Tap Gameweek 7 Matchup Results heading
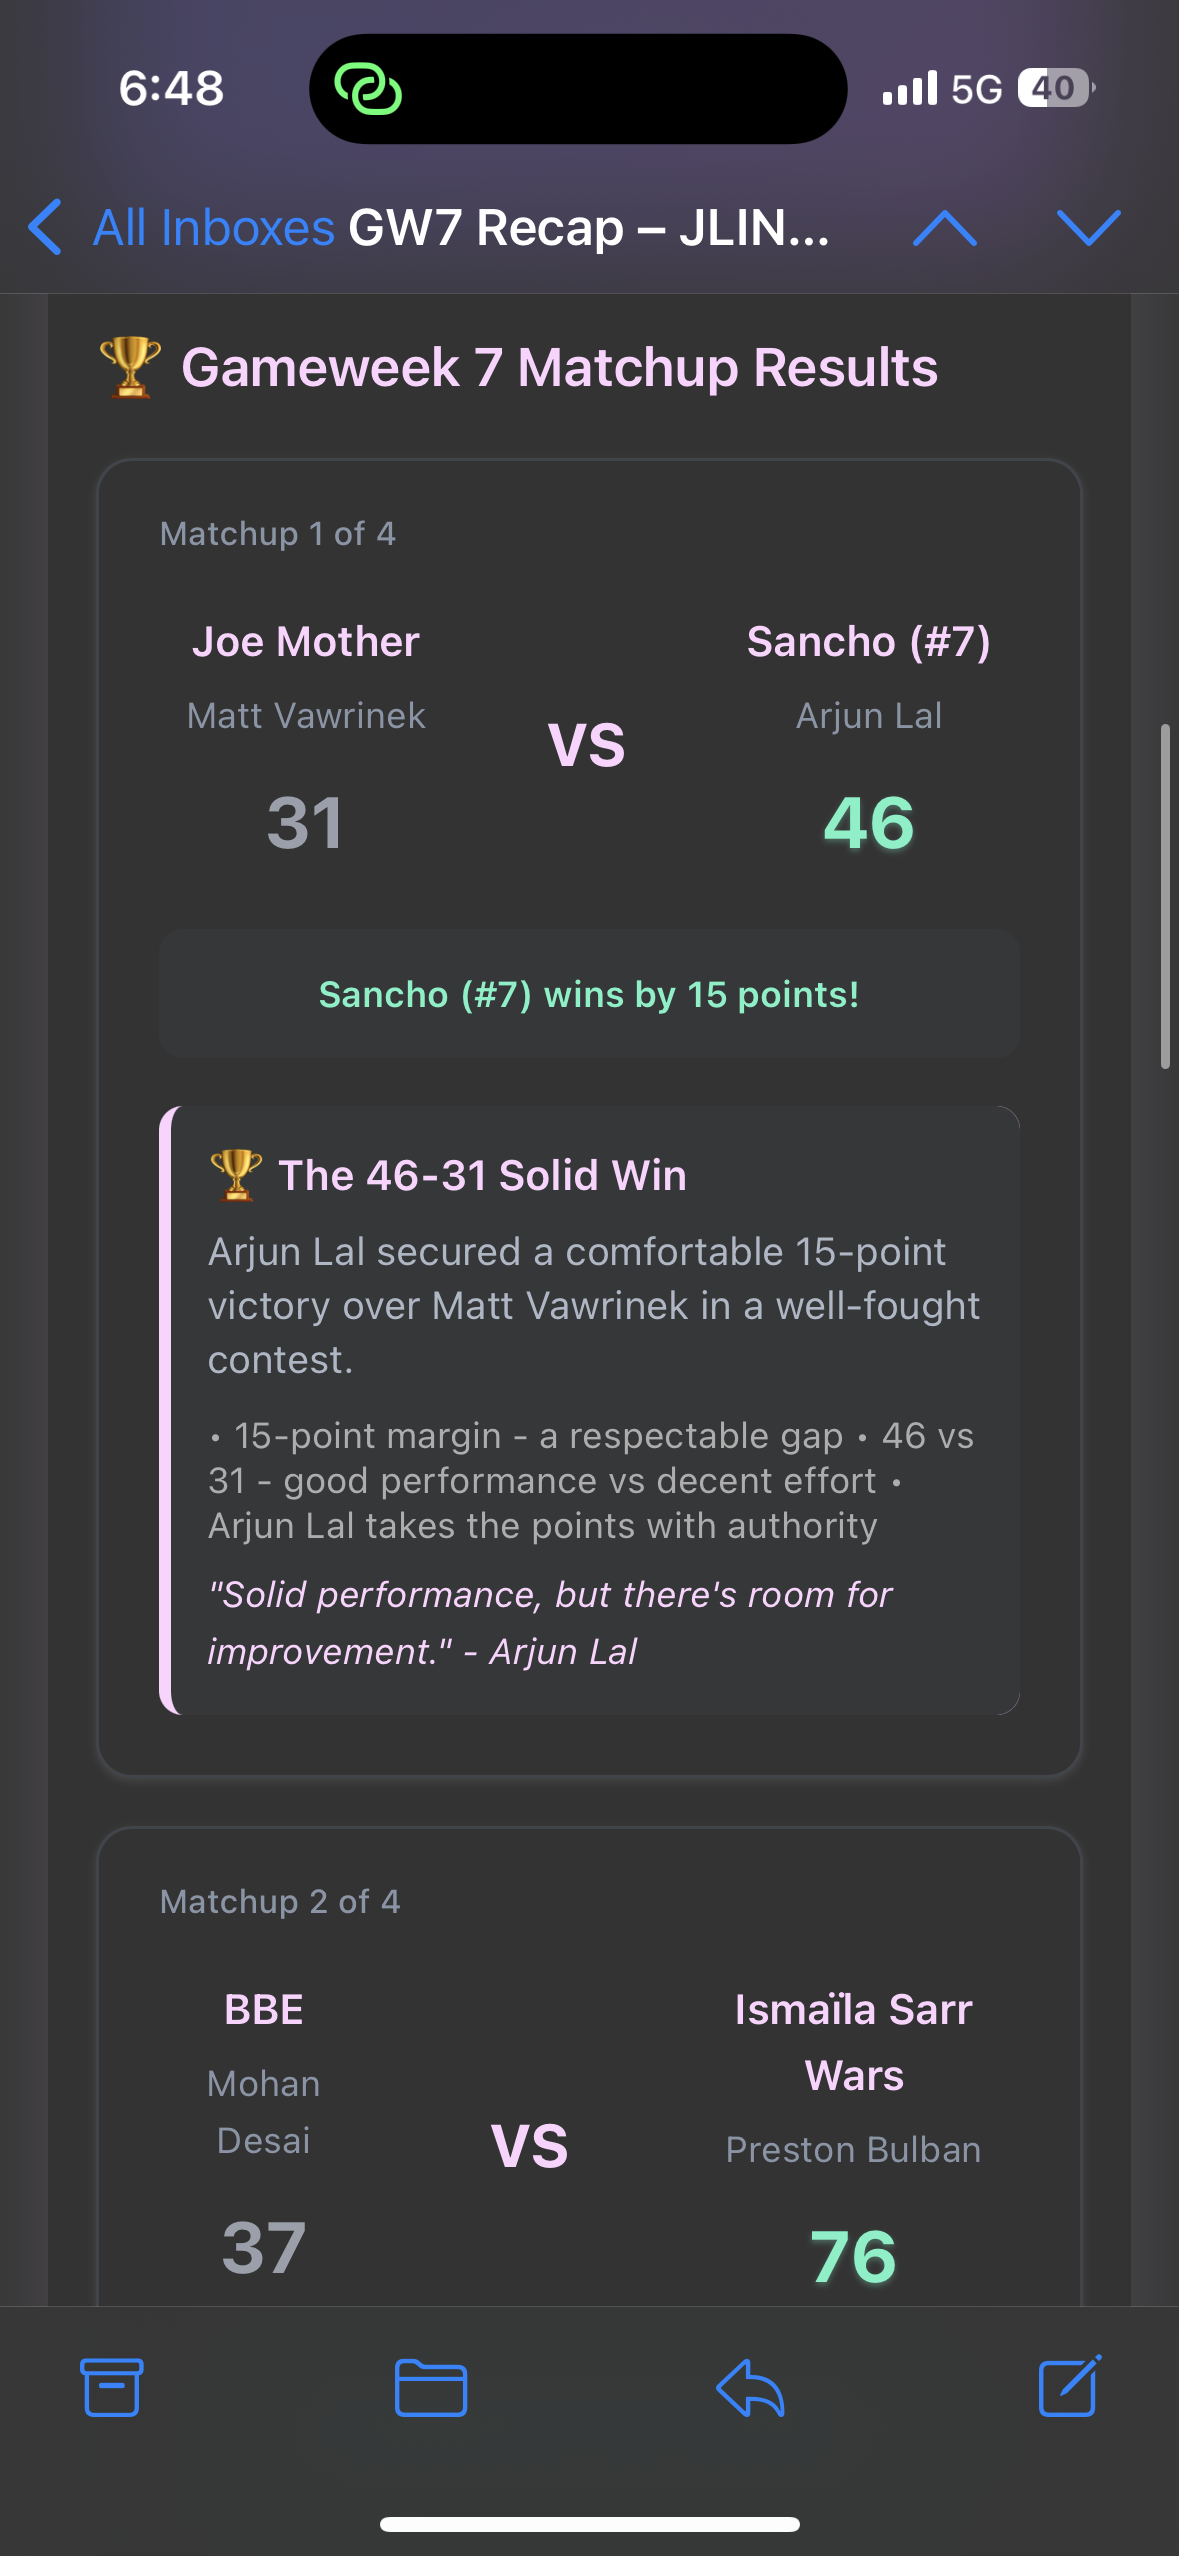Image resolution: width=1179 pixels, height=2556 pixels. click(559, 368)
